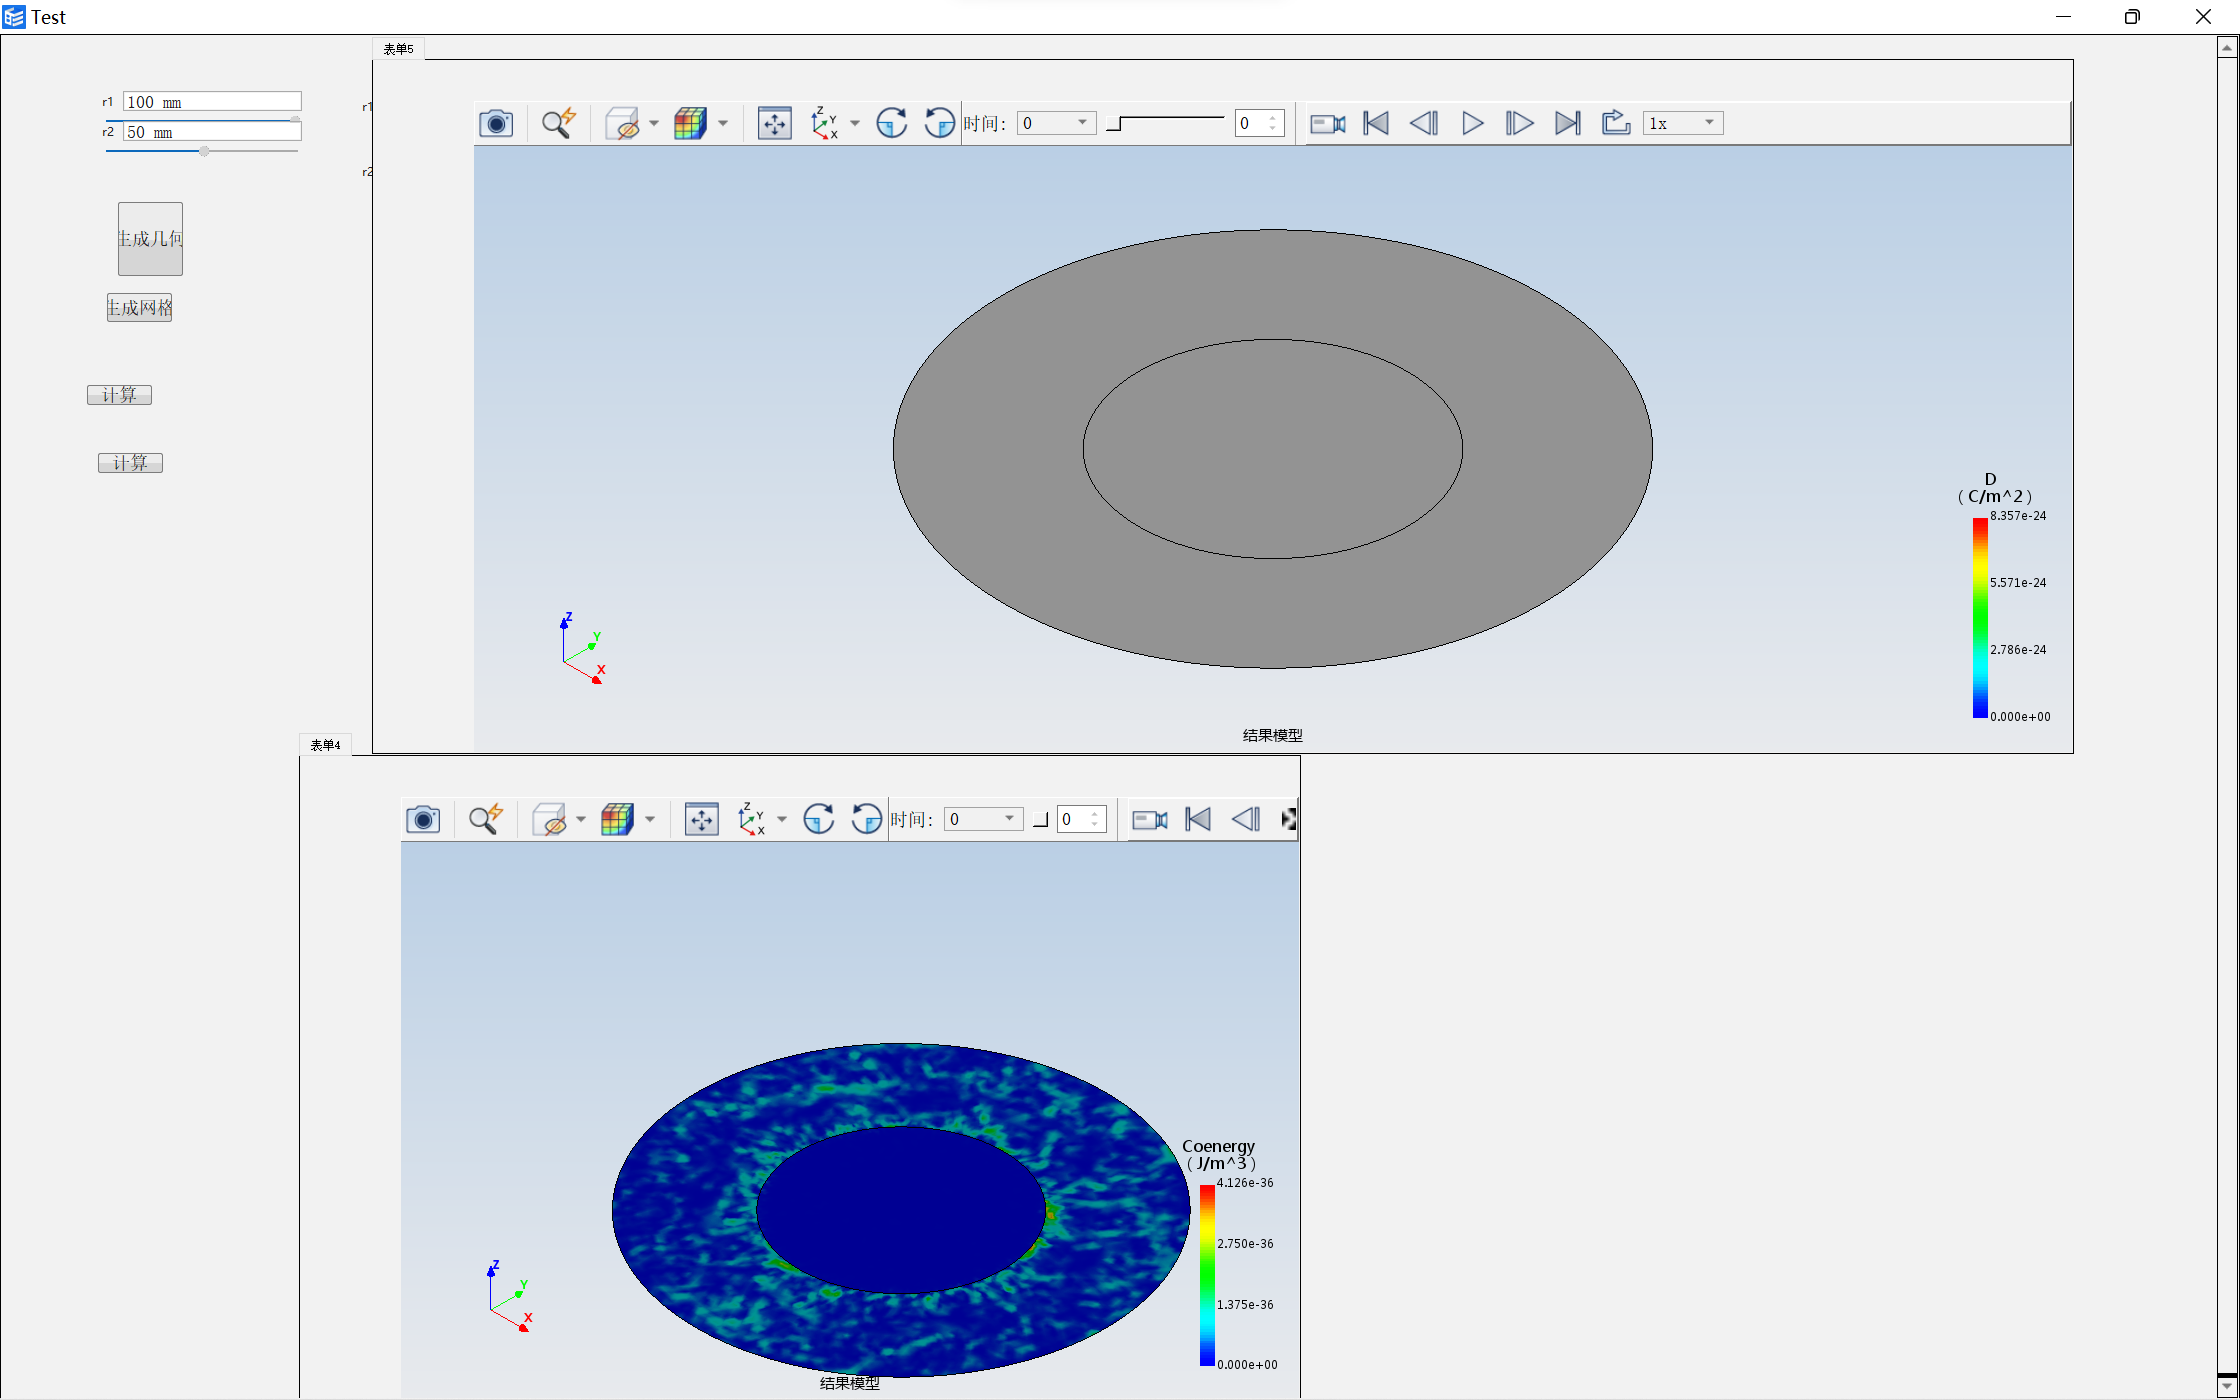Screen dimensions: 2240x1400
Task: Rotate view counterclockwise in 表单4 toolbar
Action: tap(866, 819)
